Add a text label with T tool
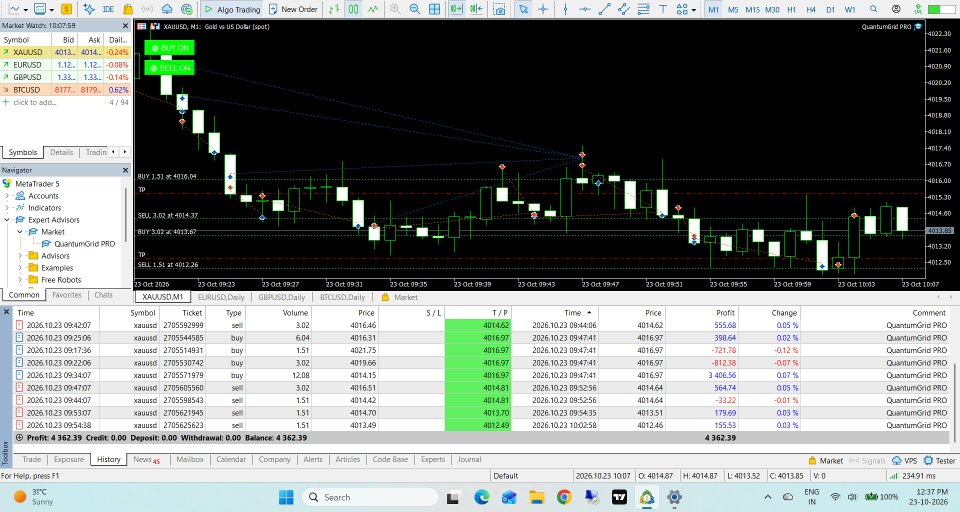 663,9
